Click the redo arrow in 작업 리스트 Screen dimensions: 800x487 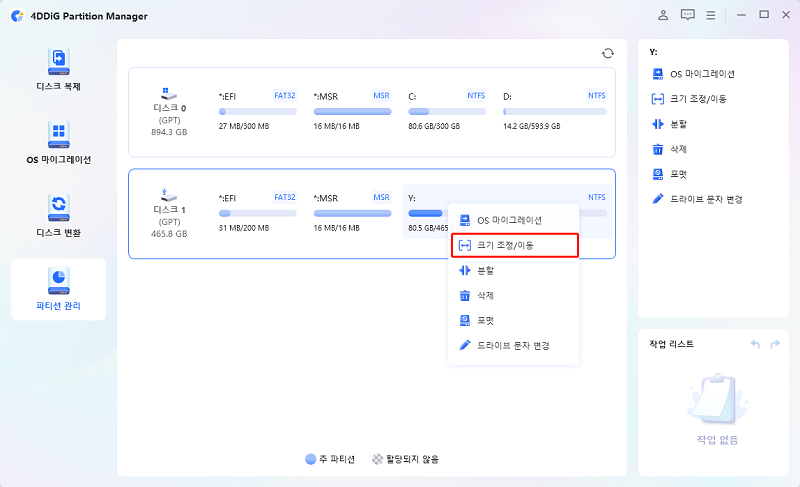(775, 344)
